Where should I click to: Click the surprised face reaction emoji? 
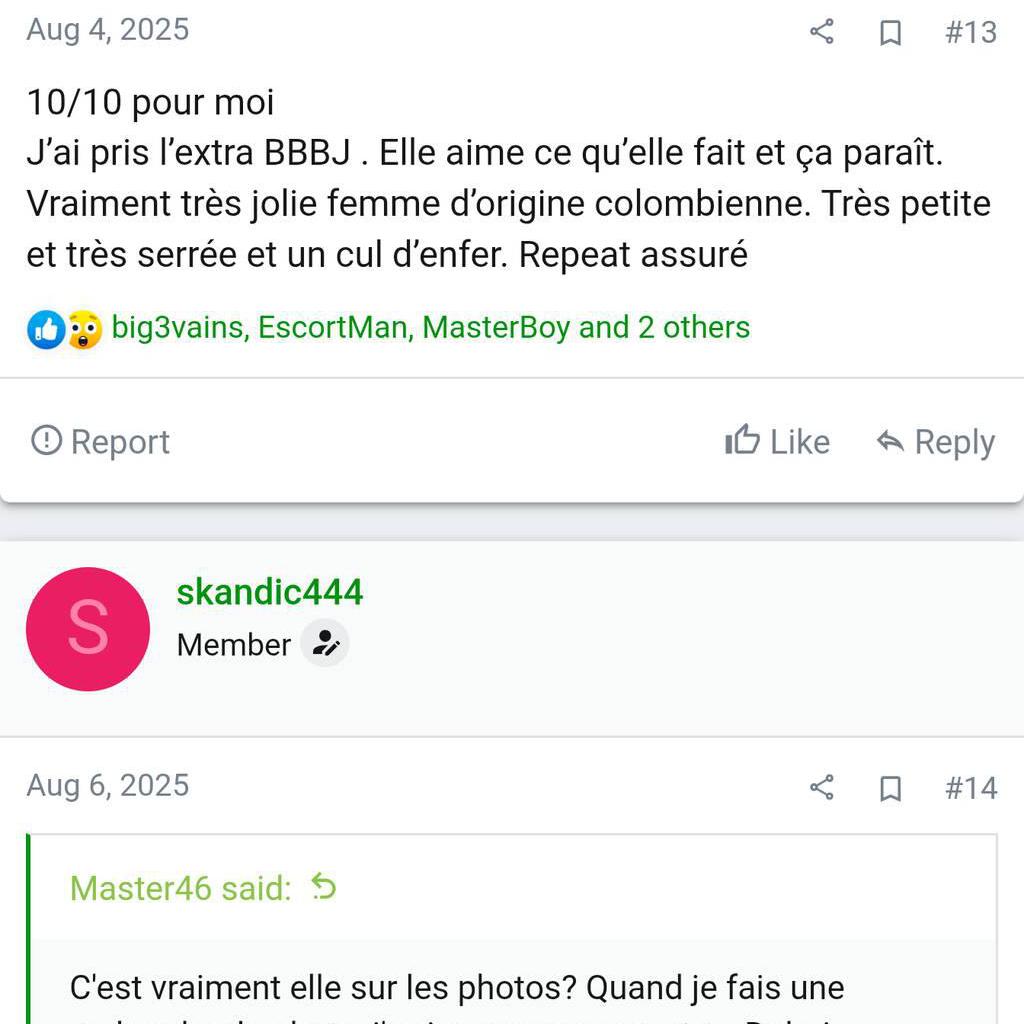(x=84, y=329)
